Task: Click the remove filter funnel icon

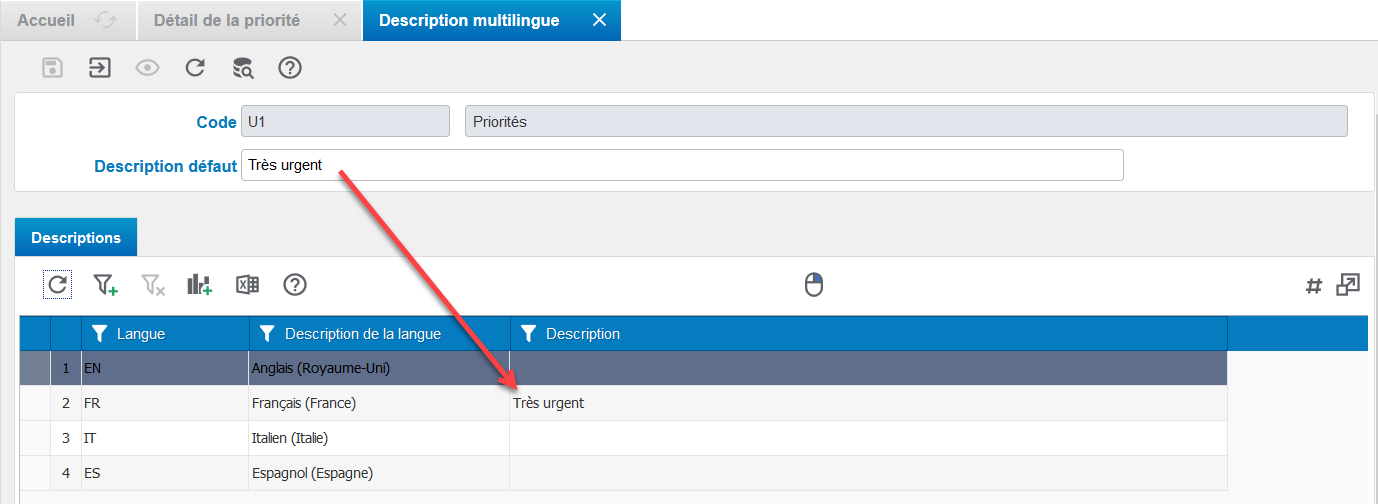Action: [x=152, y=285]
